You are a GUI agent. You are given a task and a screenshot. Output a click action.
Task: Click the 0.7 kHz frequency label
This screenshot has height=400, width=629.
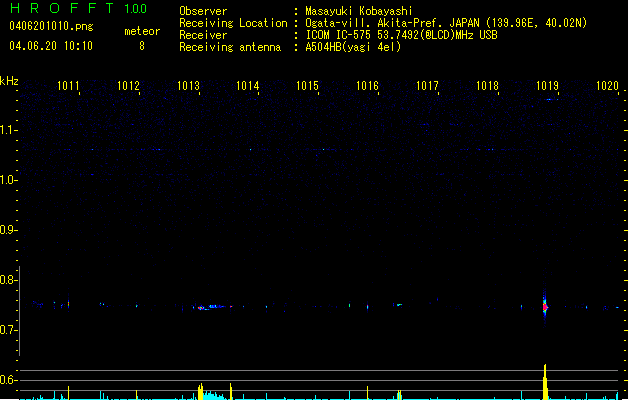[8, 330]
